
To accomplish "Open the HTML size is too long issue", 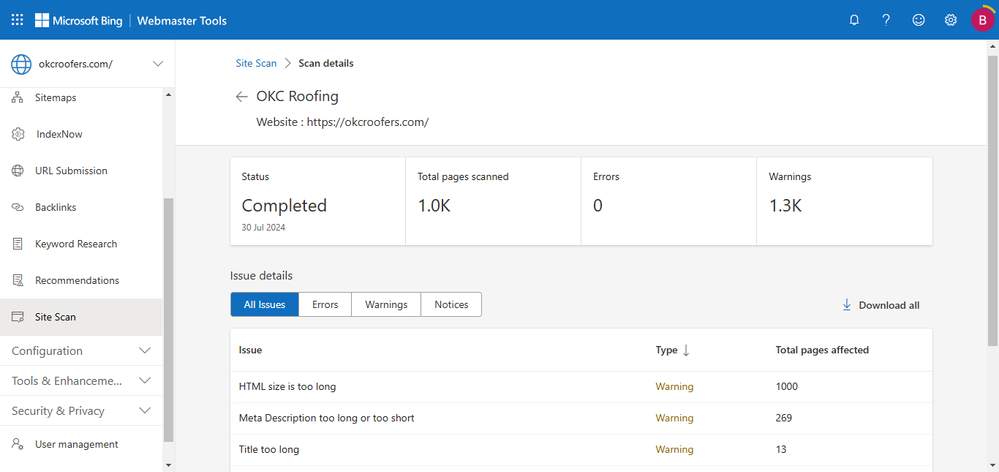I will pos(287,386).
